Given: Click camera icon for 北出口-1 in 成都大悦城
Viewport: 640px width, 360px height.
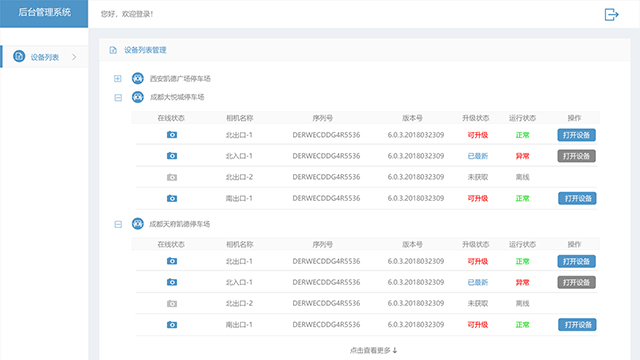Looking at the screenshot, I should pyautogui.click(x=172, y=135).
